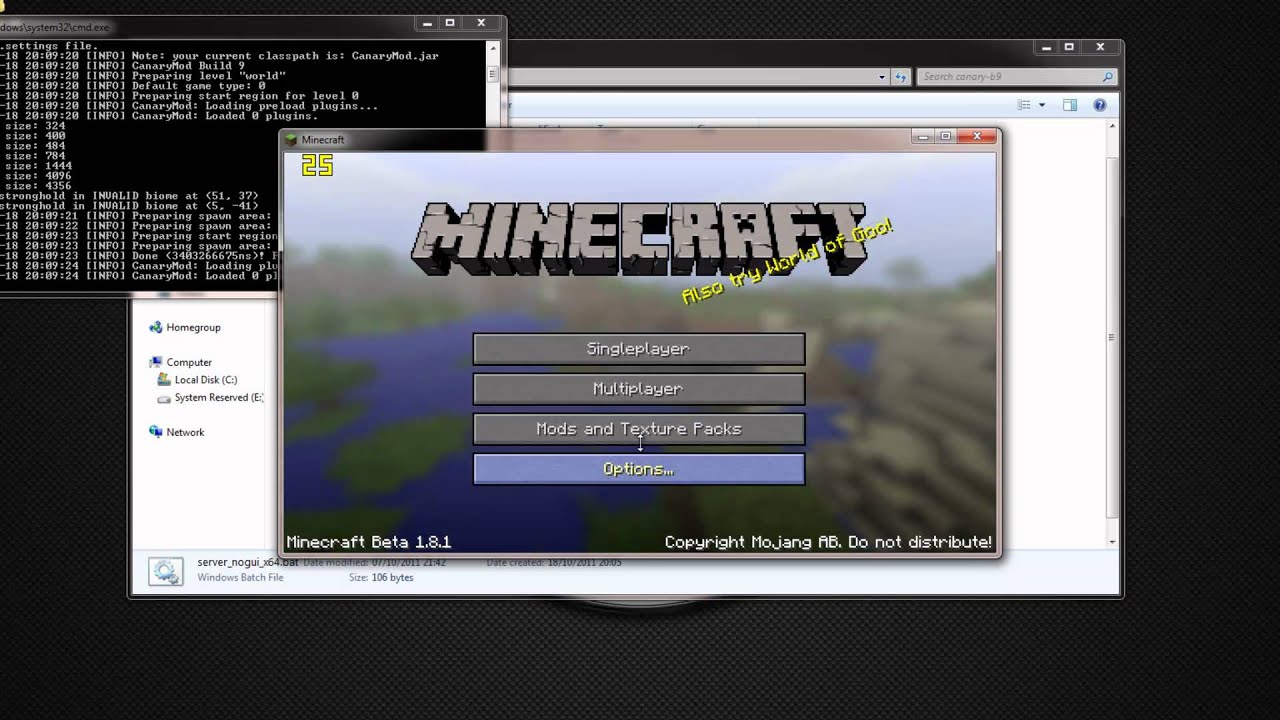
Task: Open Mods and Texture Packs
Action: [x=638, y=429]
